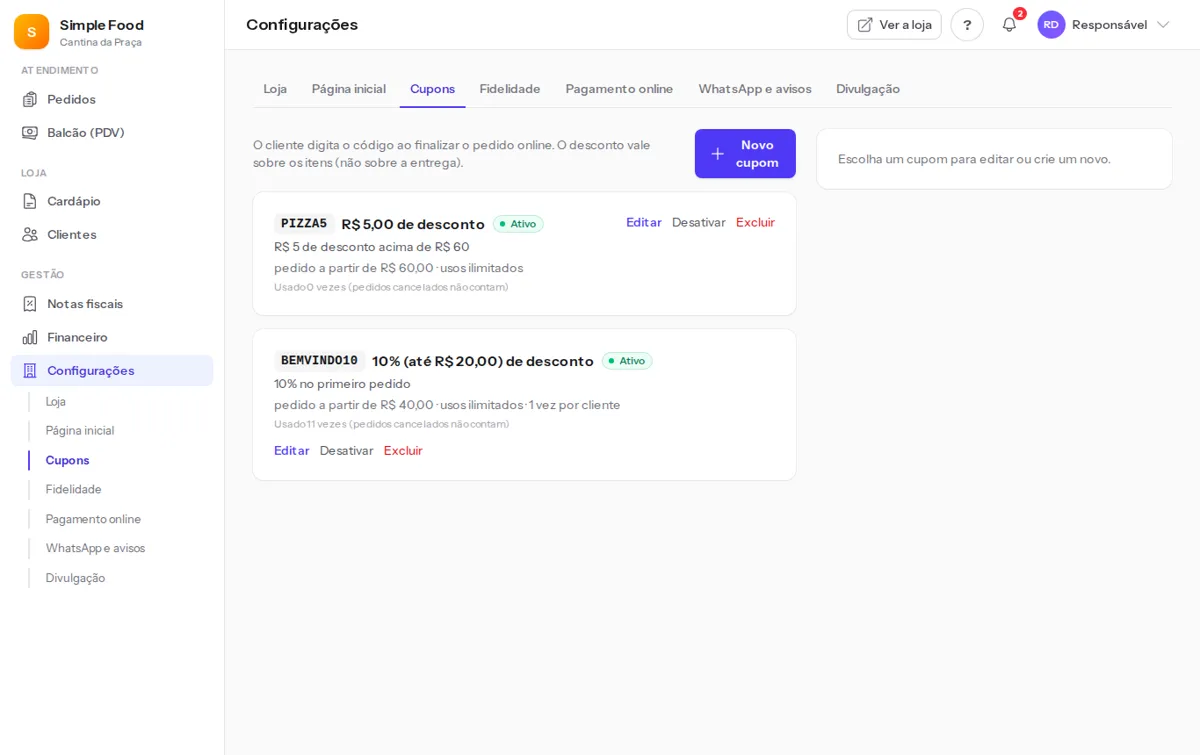Open Divulgação in the sidebar submenu
1200x755 pixels.
[x=75, y=578]
